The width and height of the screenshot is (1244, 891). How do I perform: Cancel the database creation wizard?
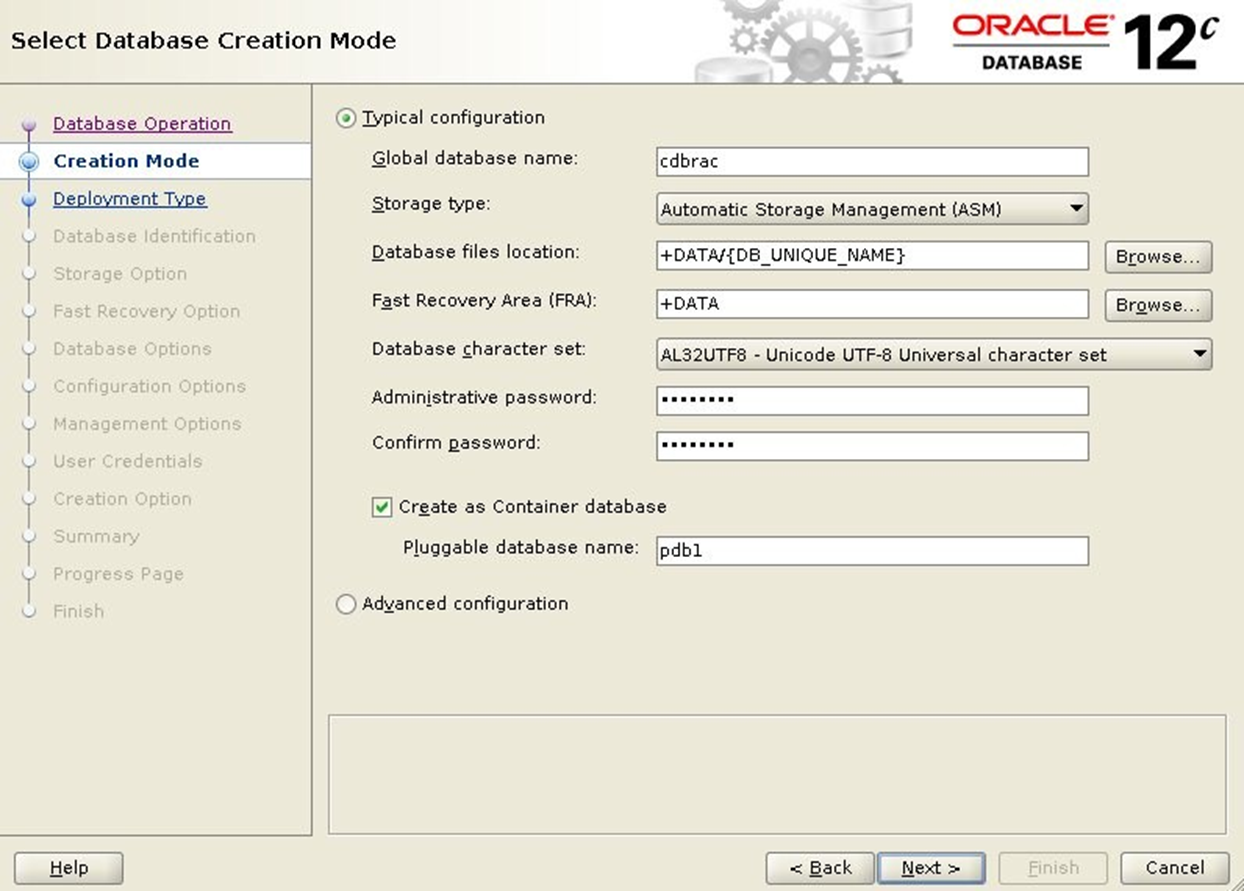coord(1175,868)
